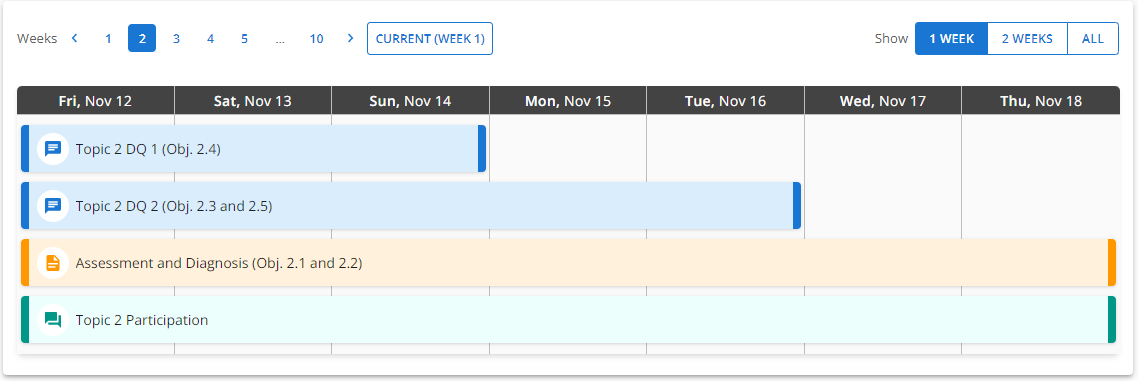Go to next weeks with right chevron
This screenshot has height=381, width=1138.
(x=351, y=38)
